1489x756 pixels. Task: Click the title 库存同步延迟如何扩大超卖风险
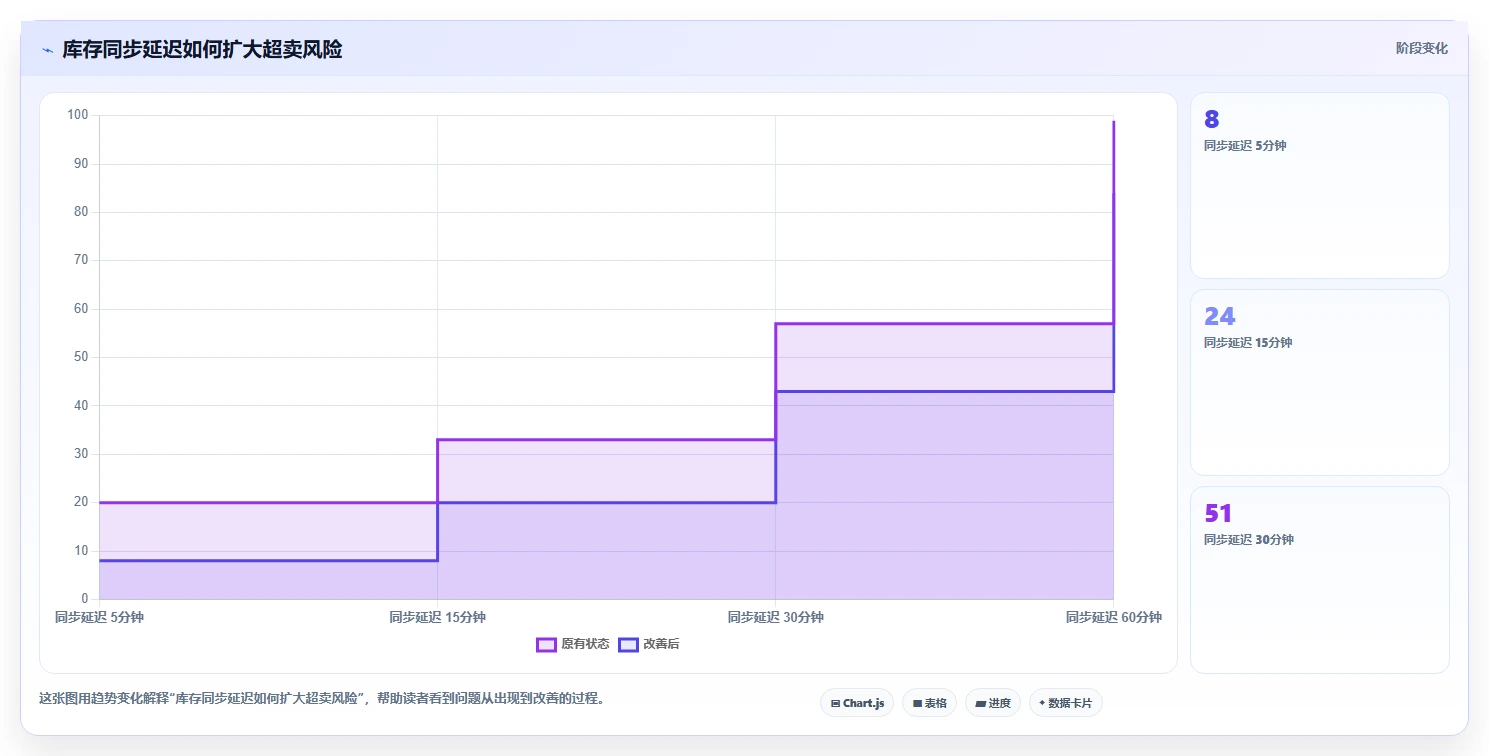click(x=202, y=49)
